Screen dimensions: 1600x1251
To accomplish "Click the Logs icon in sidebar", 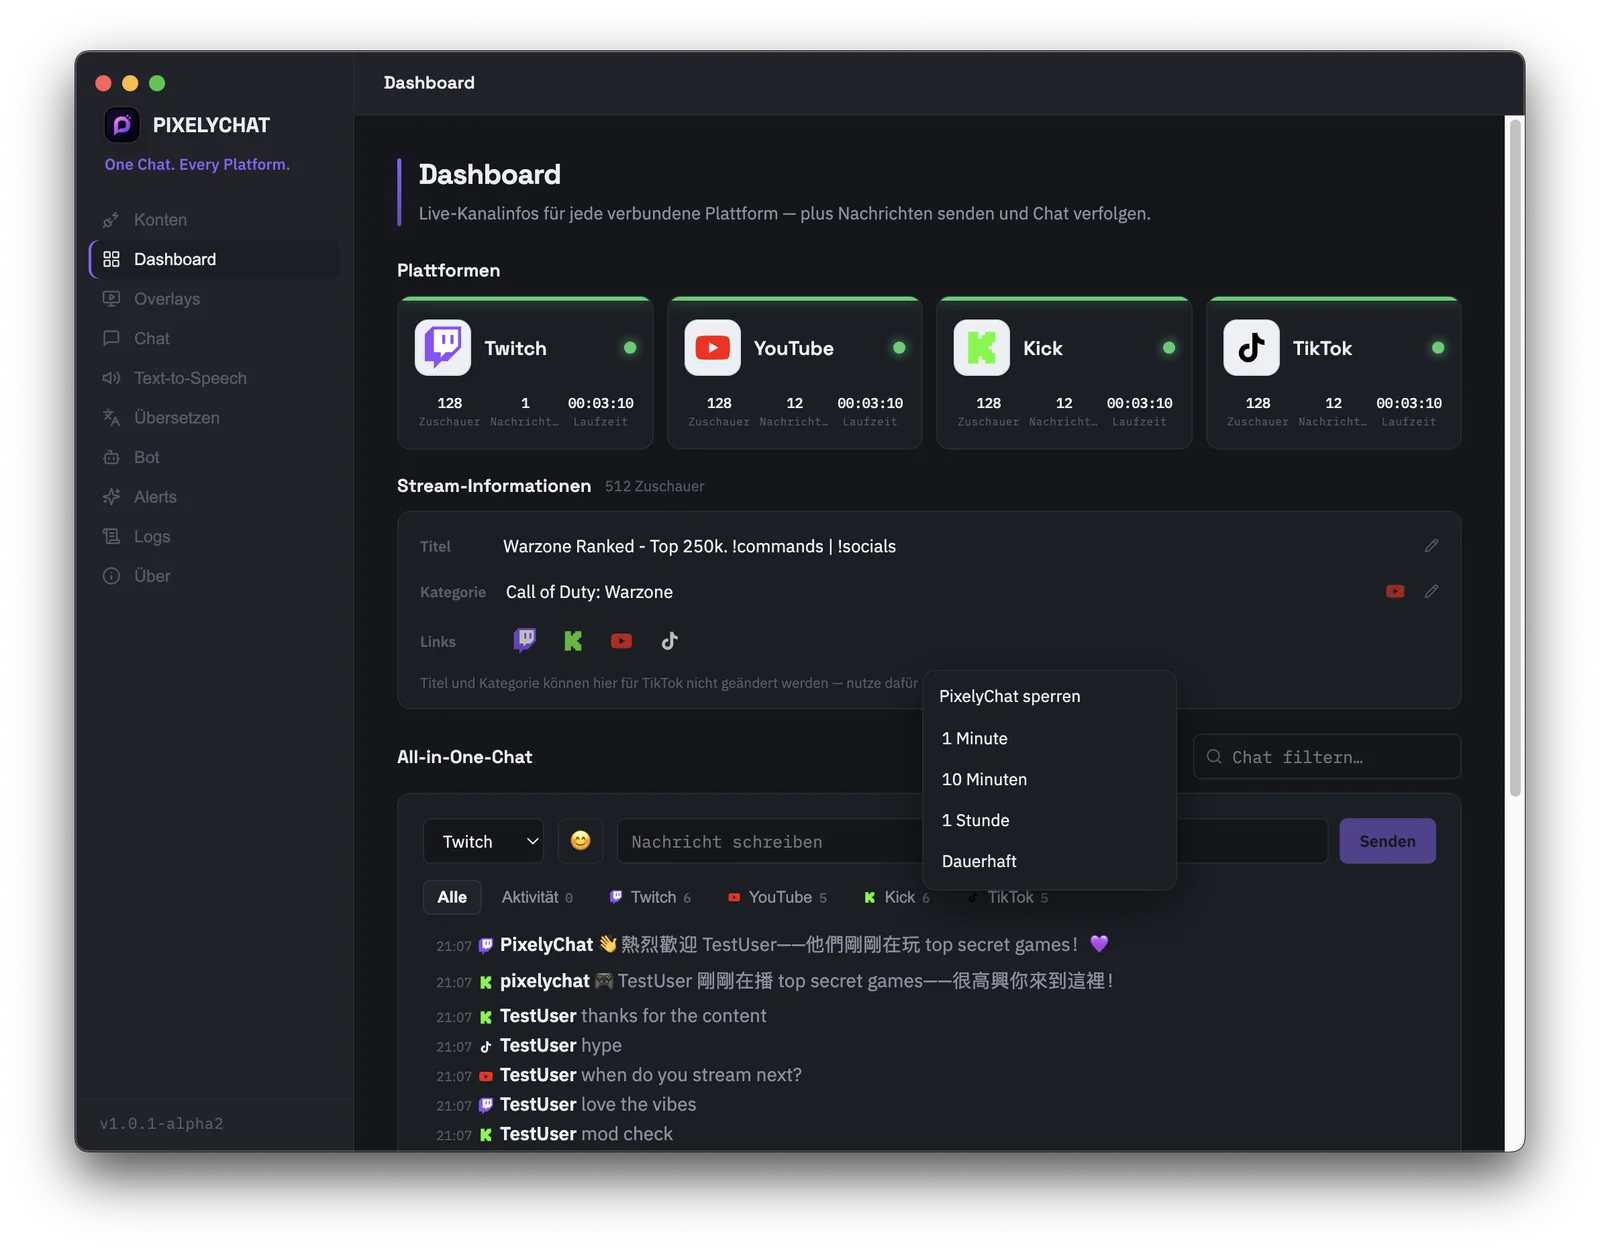I will (x=111, y=536).
